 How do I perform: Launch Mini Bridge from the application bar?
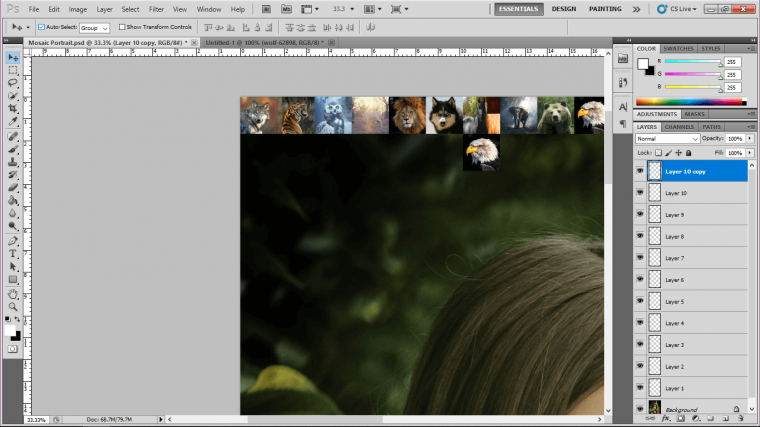tap(286, 9)
